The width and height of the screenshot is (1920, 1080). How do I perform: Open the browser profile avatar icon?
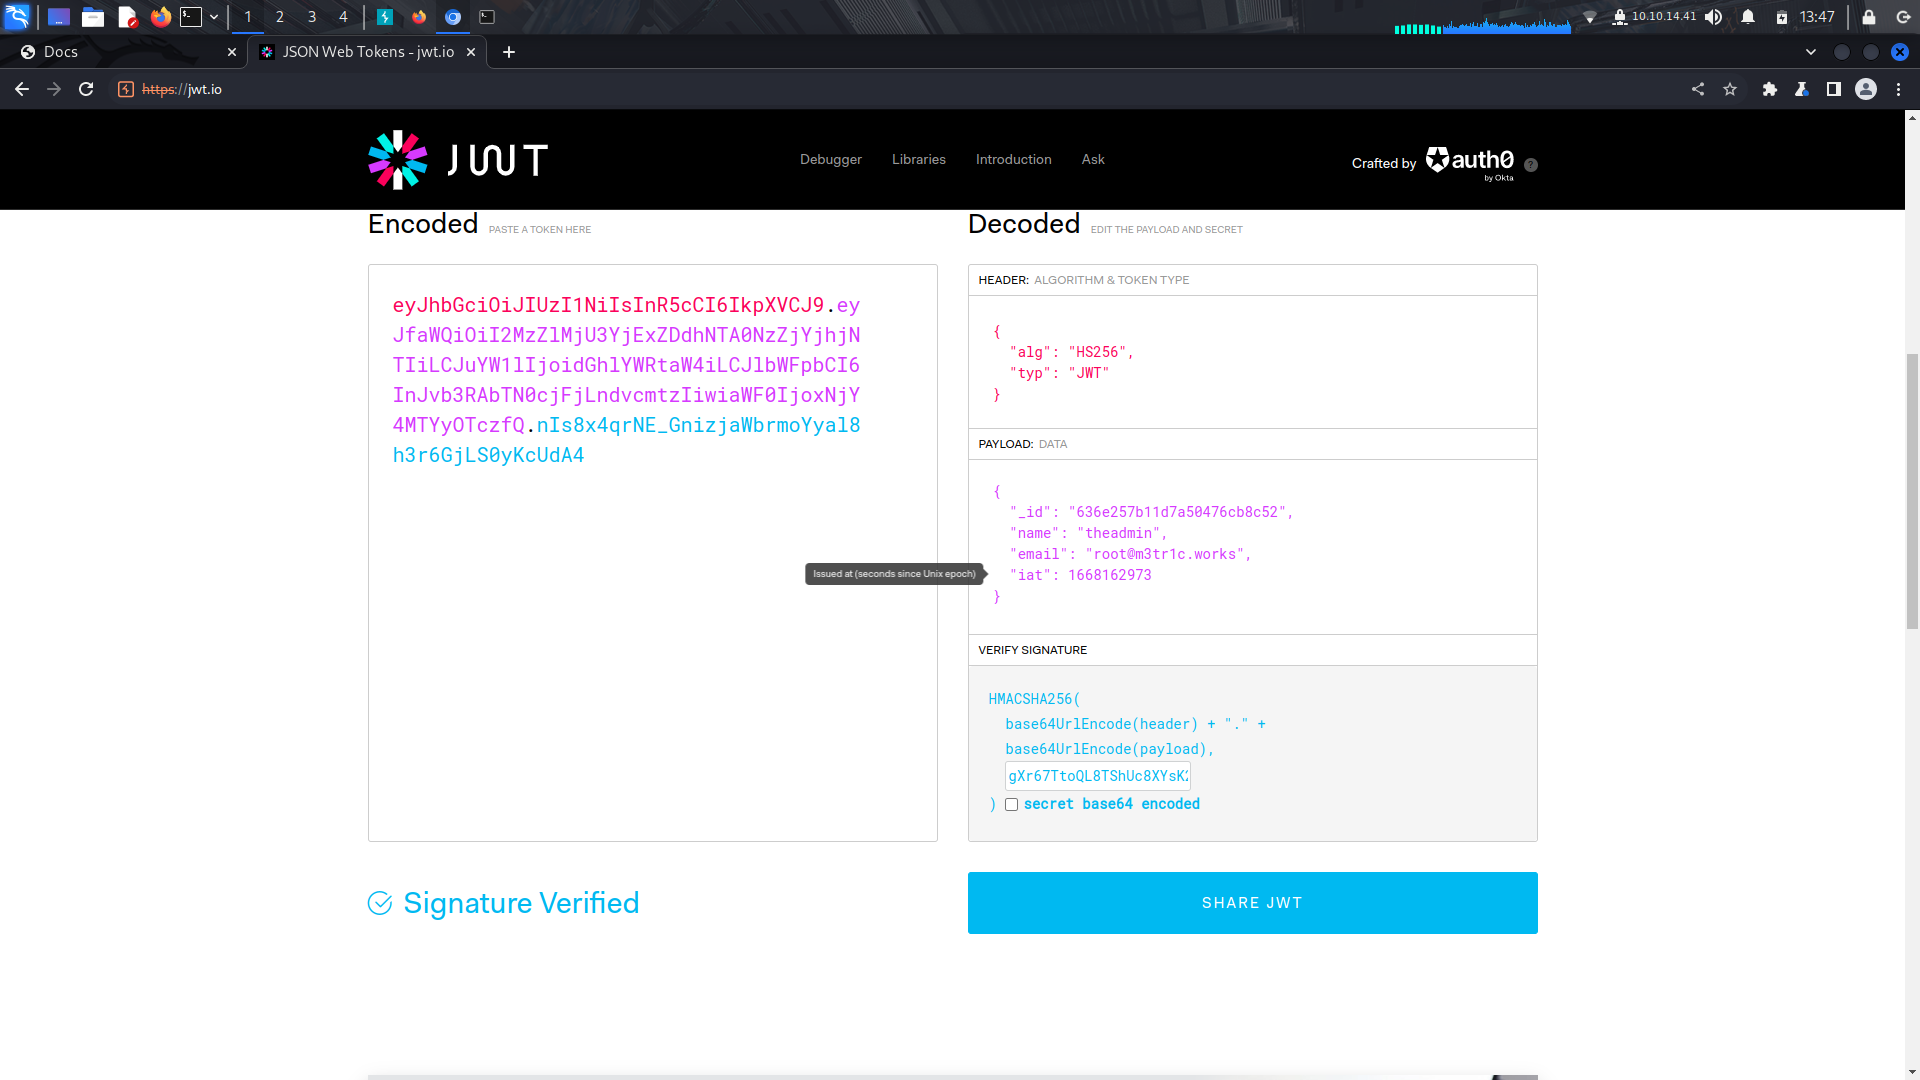tap(1866, 89)
